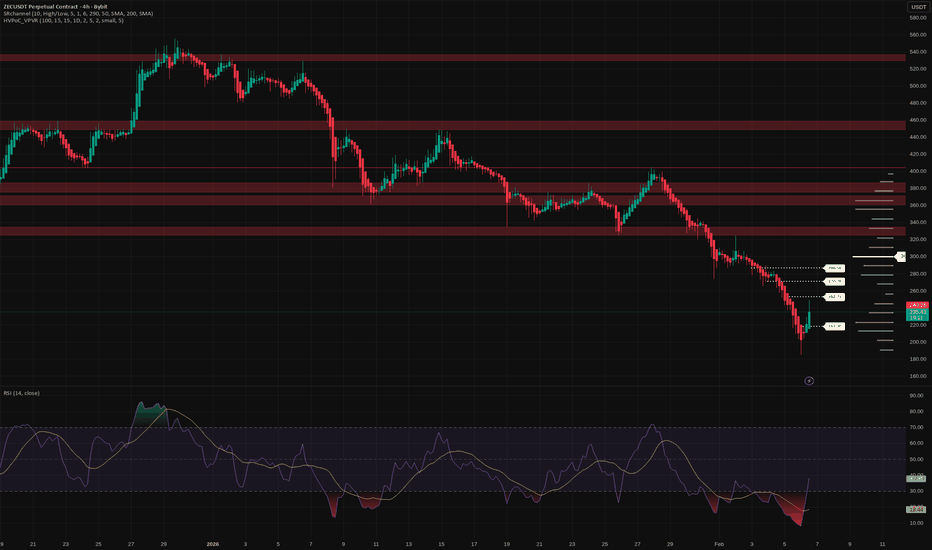Select the lowest cream price label near 217
Viewport: 932px width, 550px height.
coord(834,326)
